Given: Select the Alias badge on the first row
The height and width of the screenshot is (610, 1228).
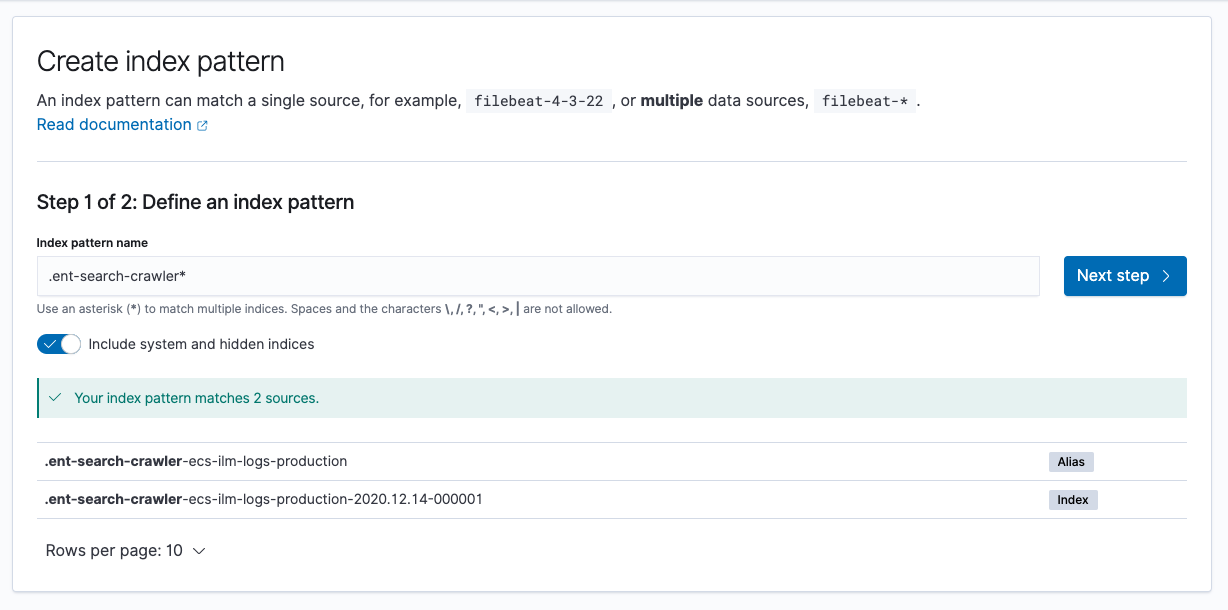Looking at the screenshot, I should (x=1070, y=461).
